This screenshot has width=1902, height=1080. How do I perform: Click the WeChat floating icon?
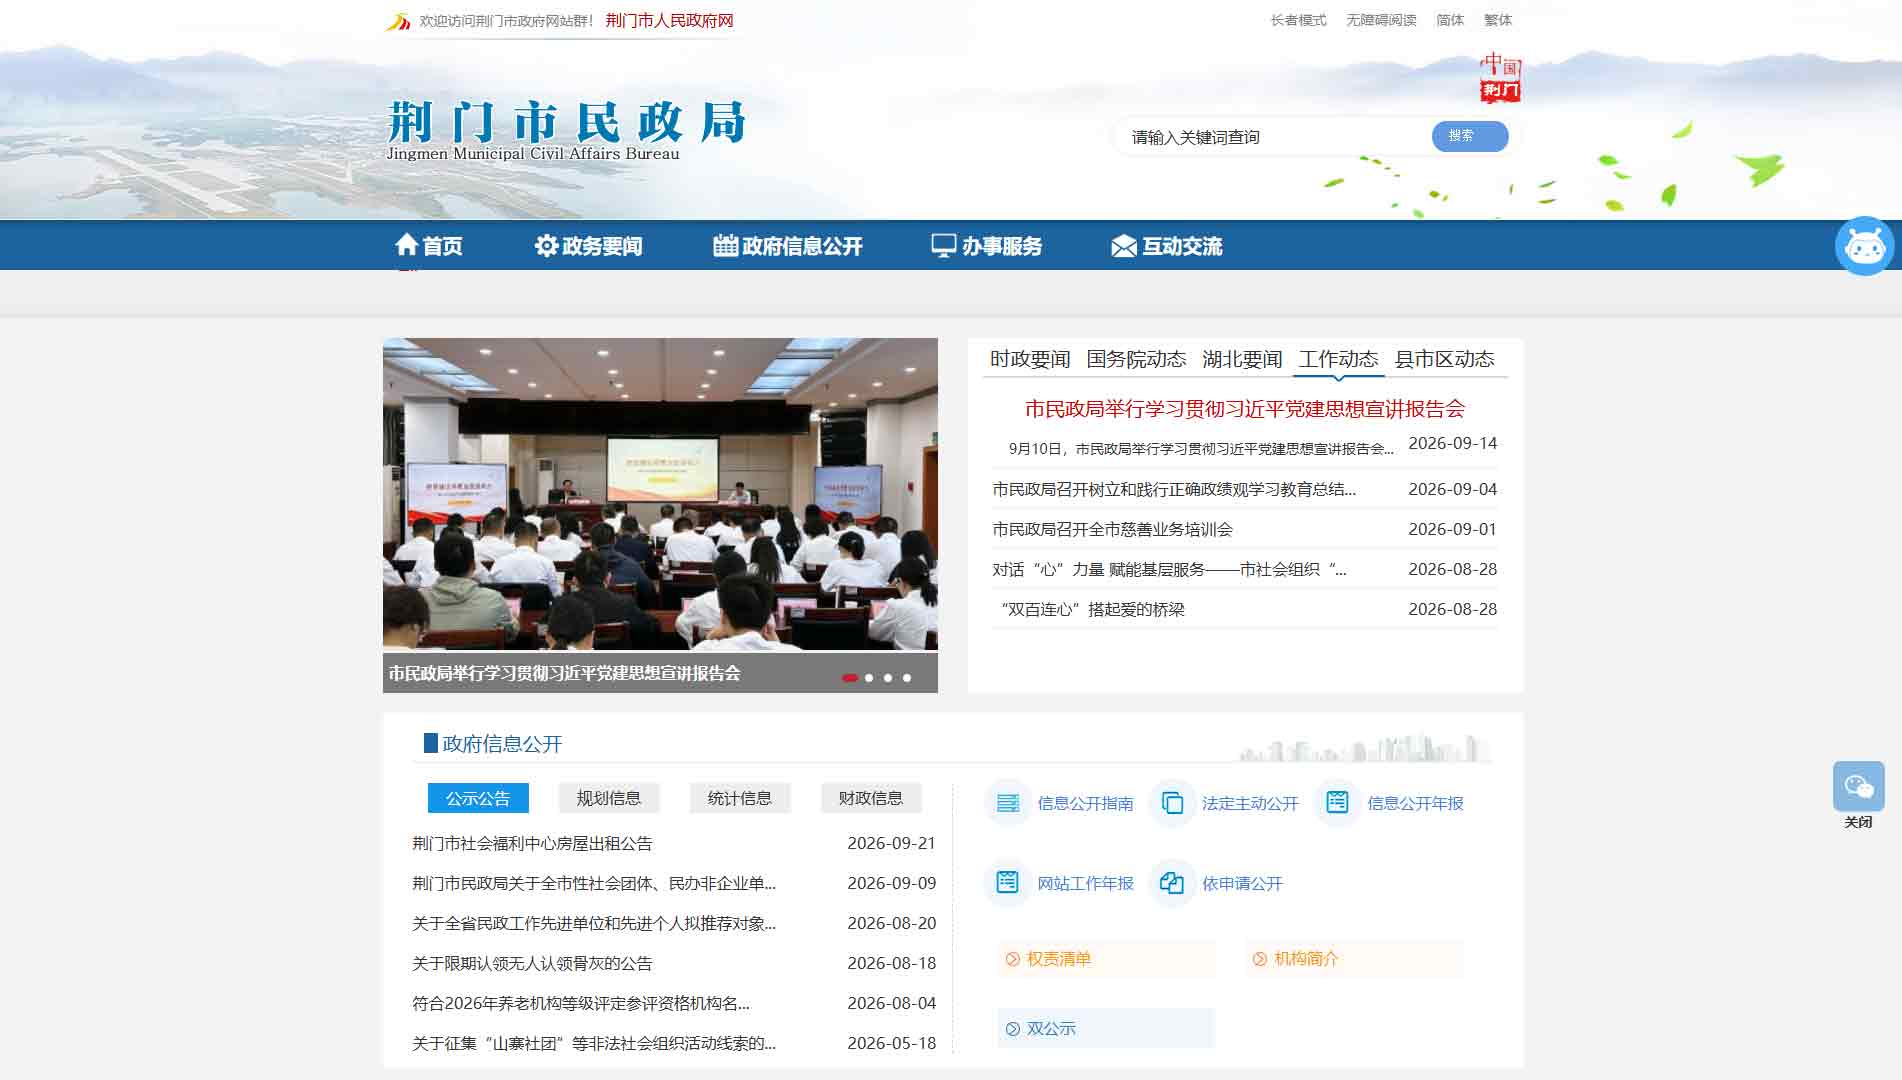1859,786
